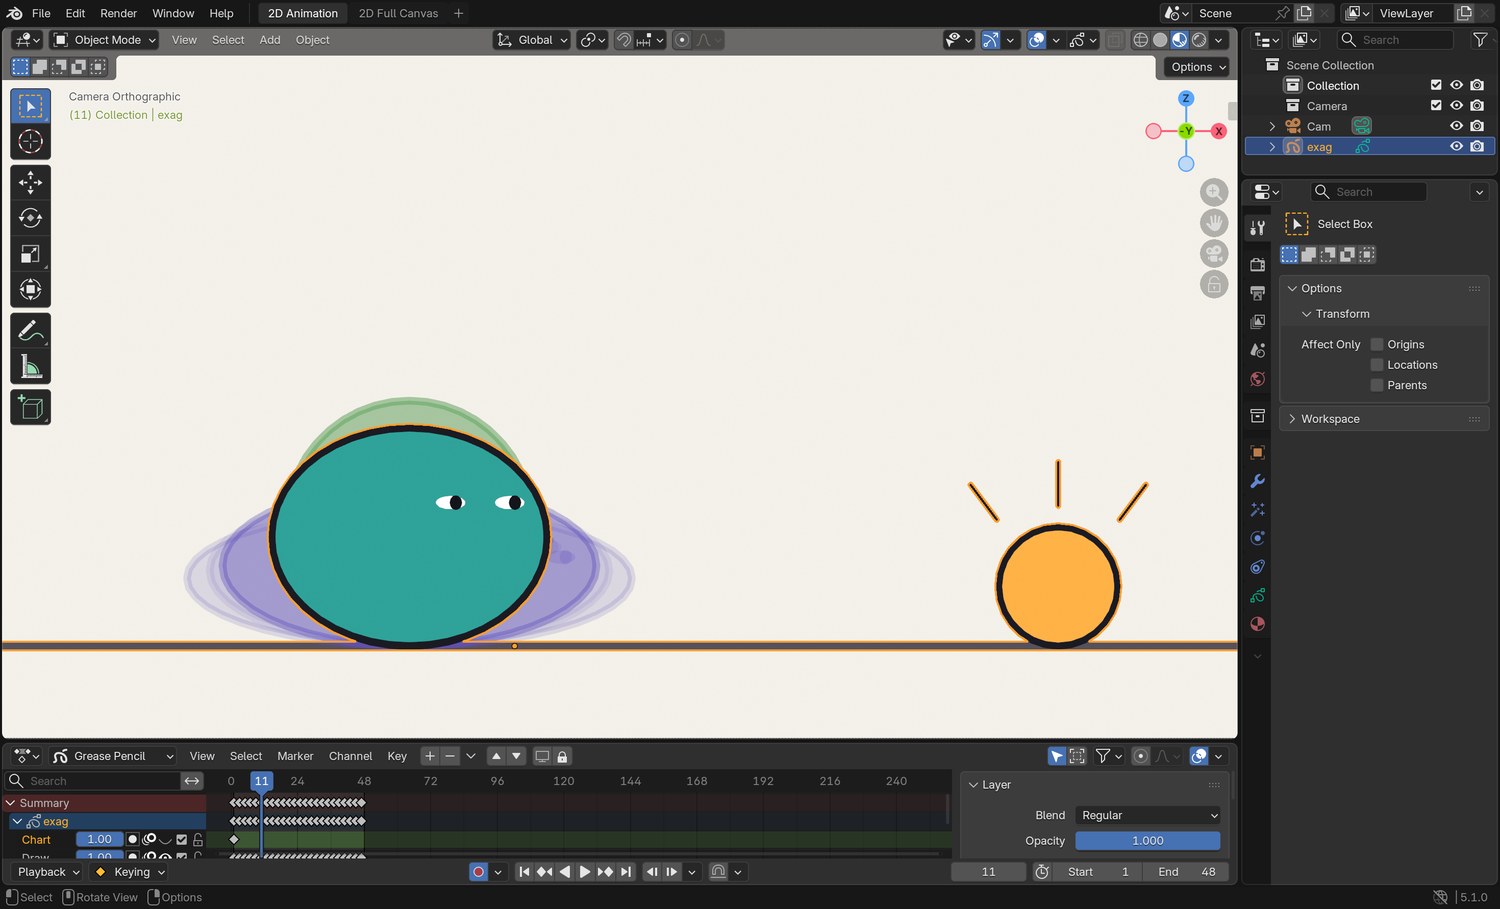Screen dimensions: 1500x909
Task: Enable Affect Only Locations checkbox
Action: point(1377,365)
